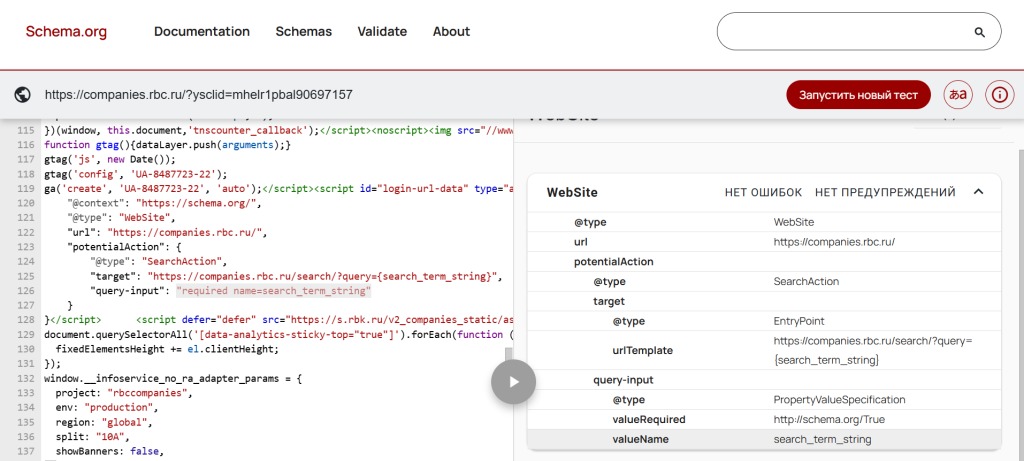1024x461 pixels.
Task: Click code line 118 gtag config
Action: click(135, 174)
